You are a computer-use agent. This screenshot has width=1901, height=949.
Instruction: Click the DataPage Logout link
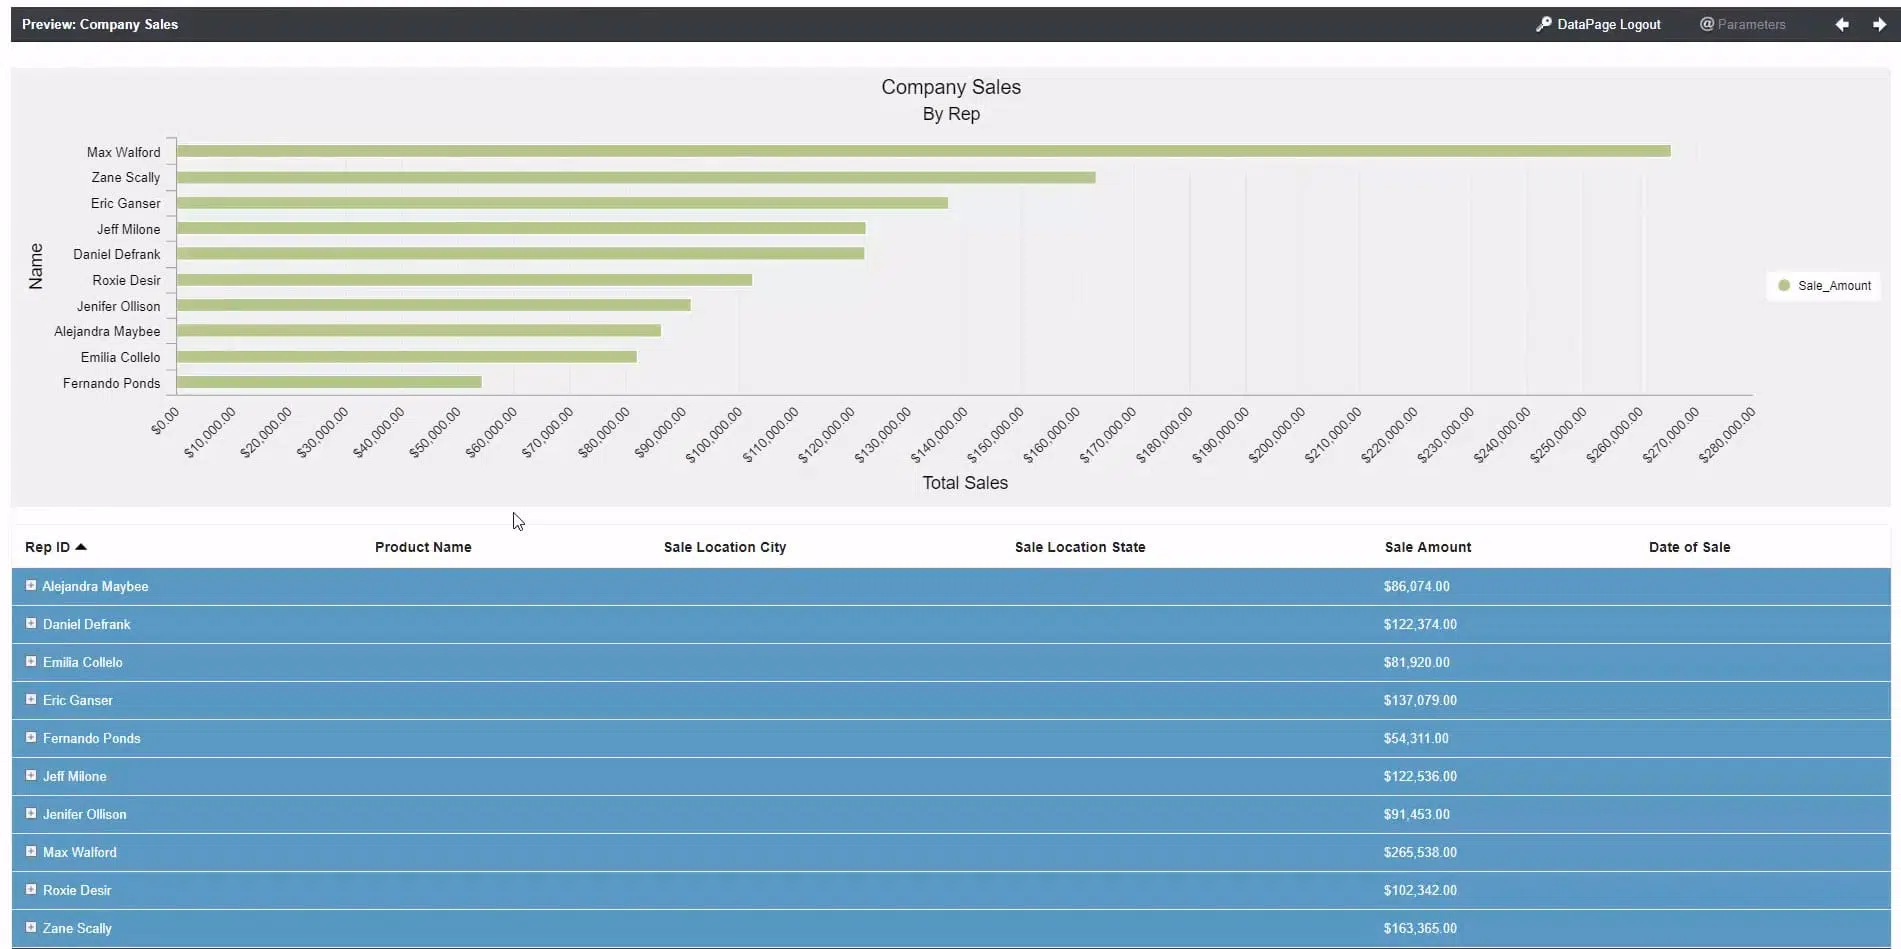click(1608, 24)
